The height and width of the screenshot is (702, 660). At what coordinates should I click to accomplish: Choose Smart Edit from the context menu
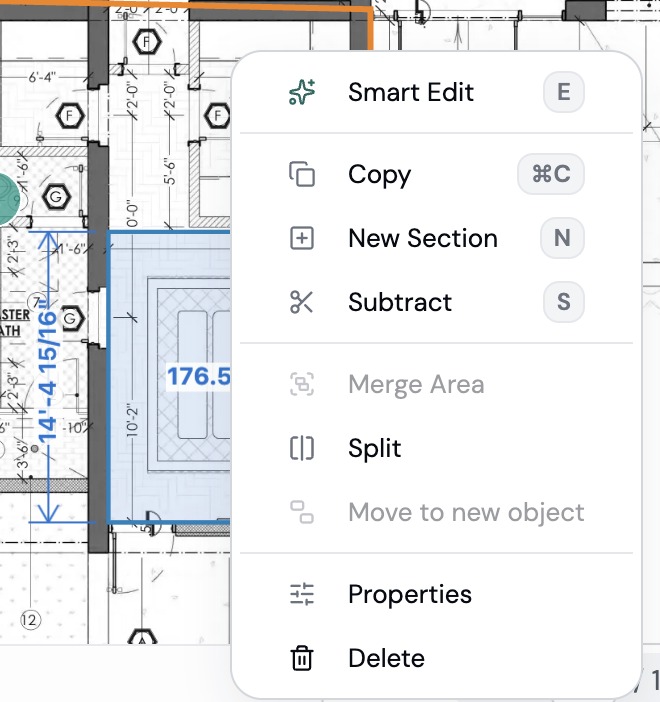pyautogui.click(x=436, y=92)
